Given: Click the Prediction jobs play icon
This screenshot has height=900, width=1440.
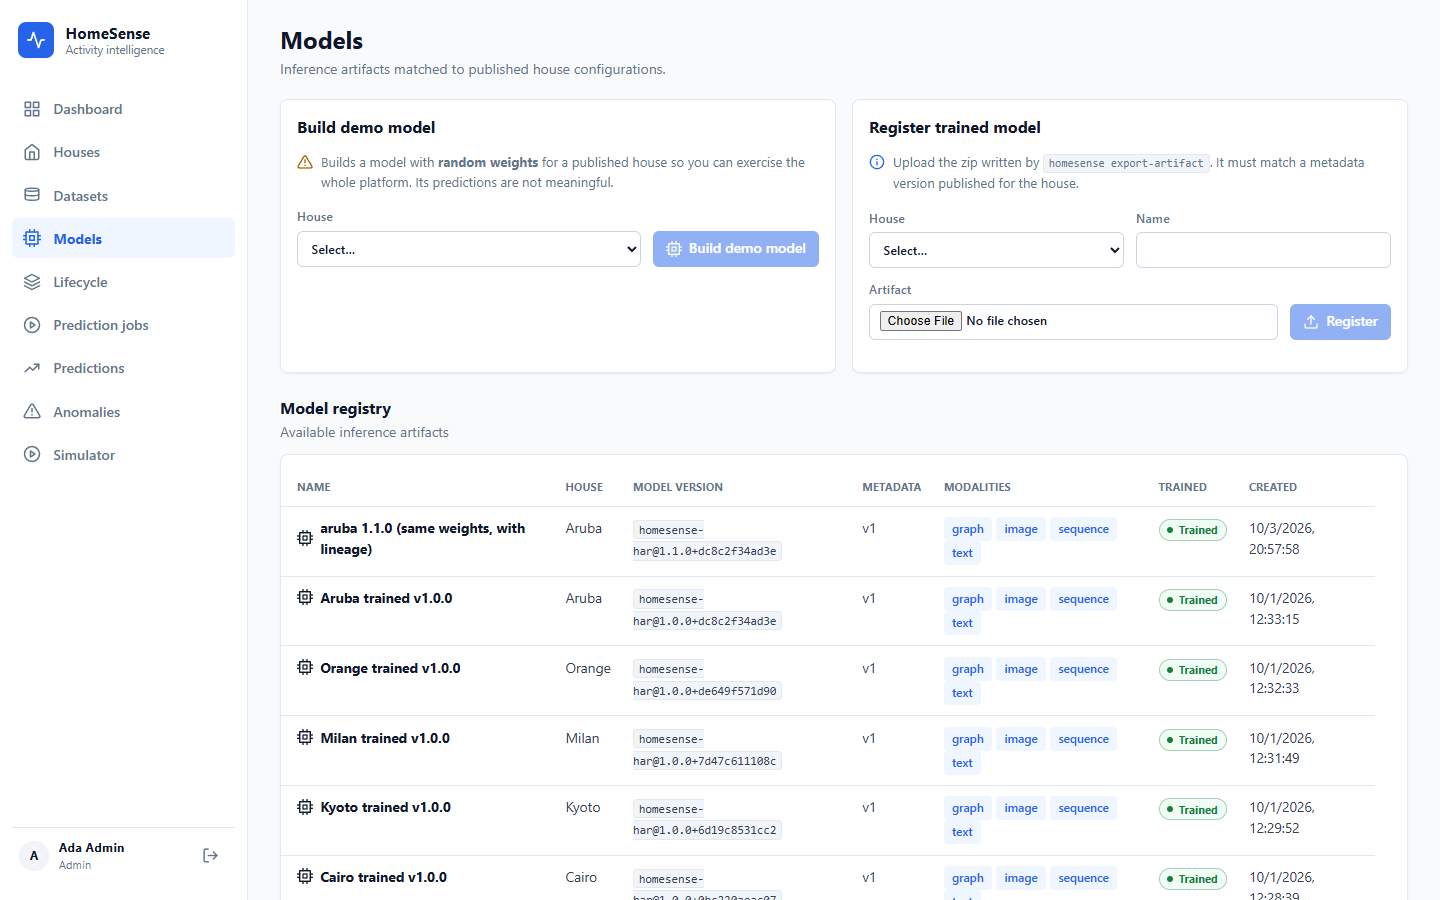Looking at the screenshot, I should (x=32, y=325).
